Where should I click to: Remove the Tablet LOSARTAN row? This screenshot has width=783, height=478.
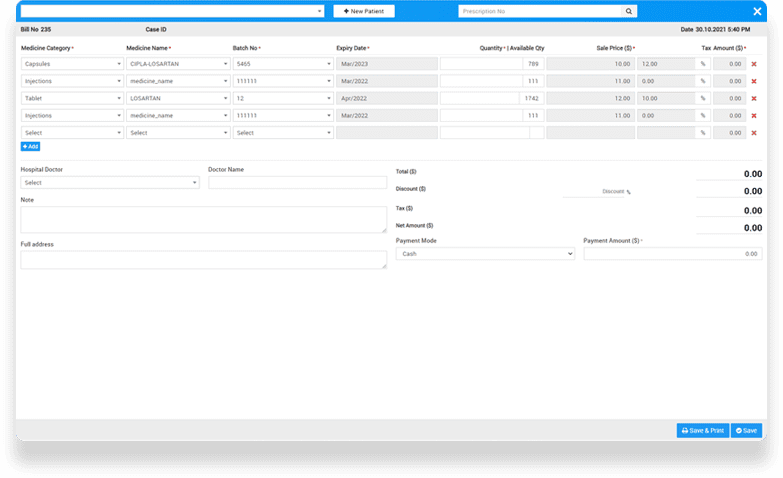tap(754, 98)
